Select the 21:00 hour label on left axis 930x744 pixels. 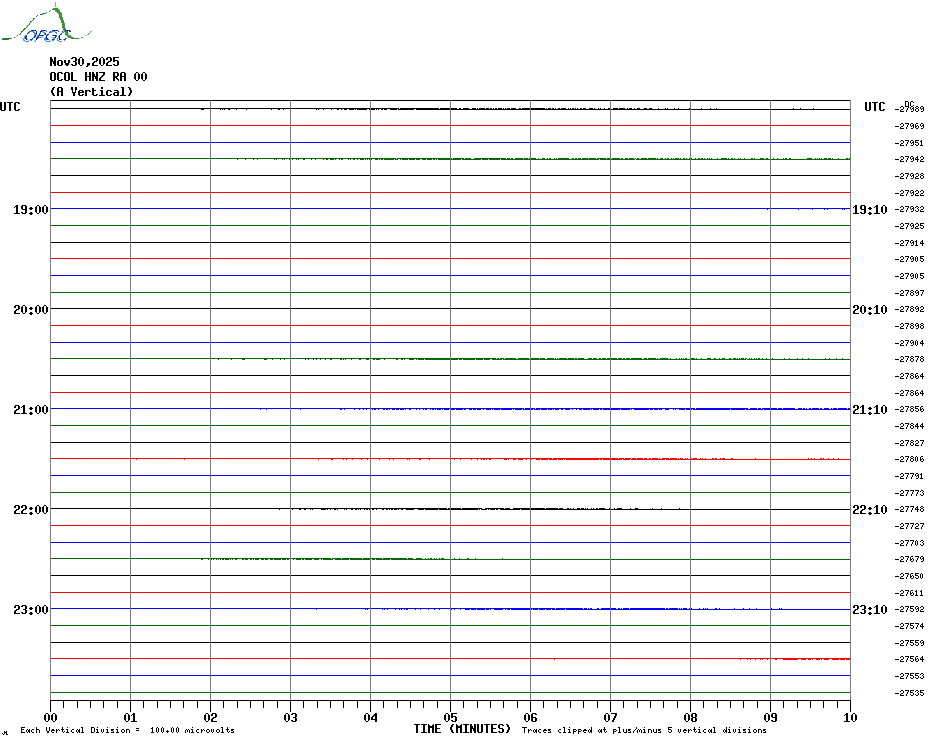pos(30,410)
